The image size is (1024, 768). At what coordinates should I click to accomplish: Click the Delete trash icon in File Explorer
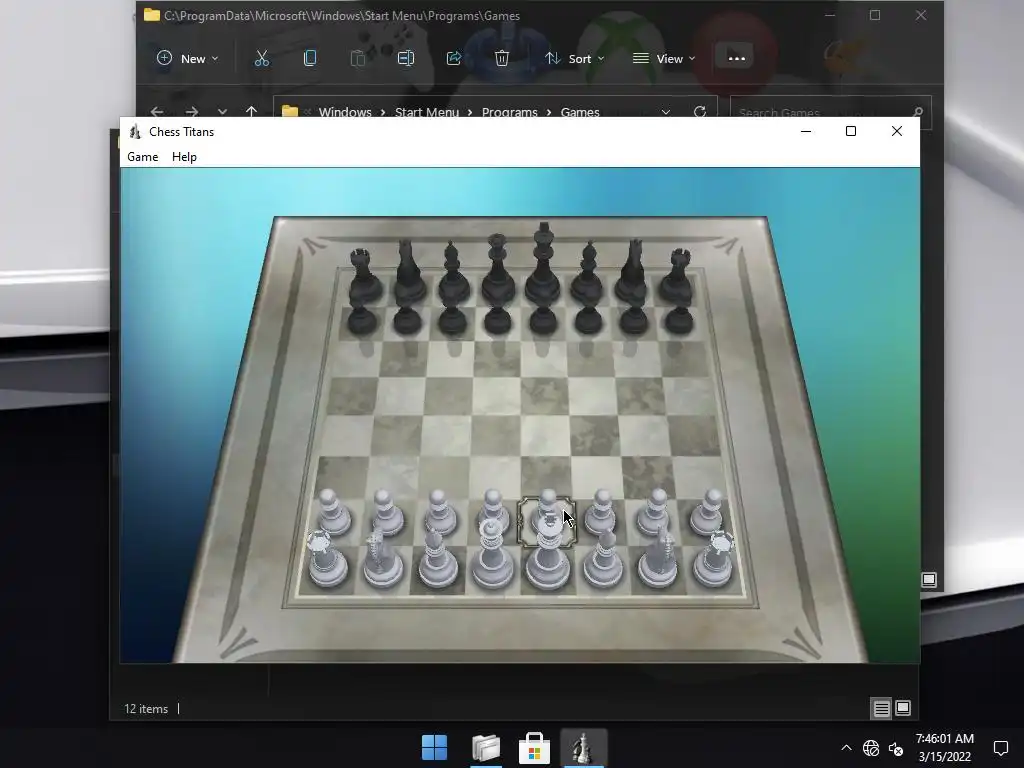502,59
